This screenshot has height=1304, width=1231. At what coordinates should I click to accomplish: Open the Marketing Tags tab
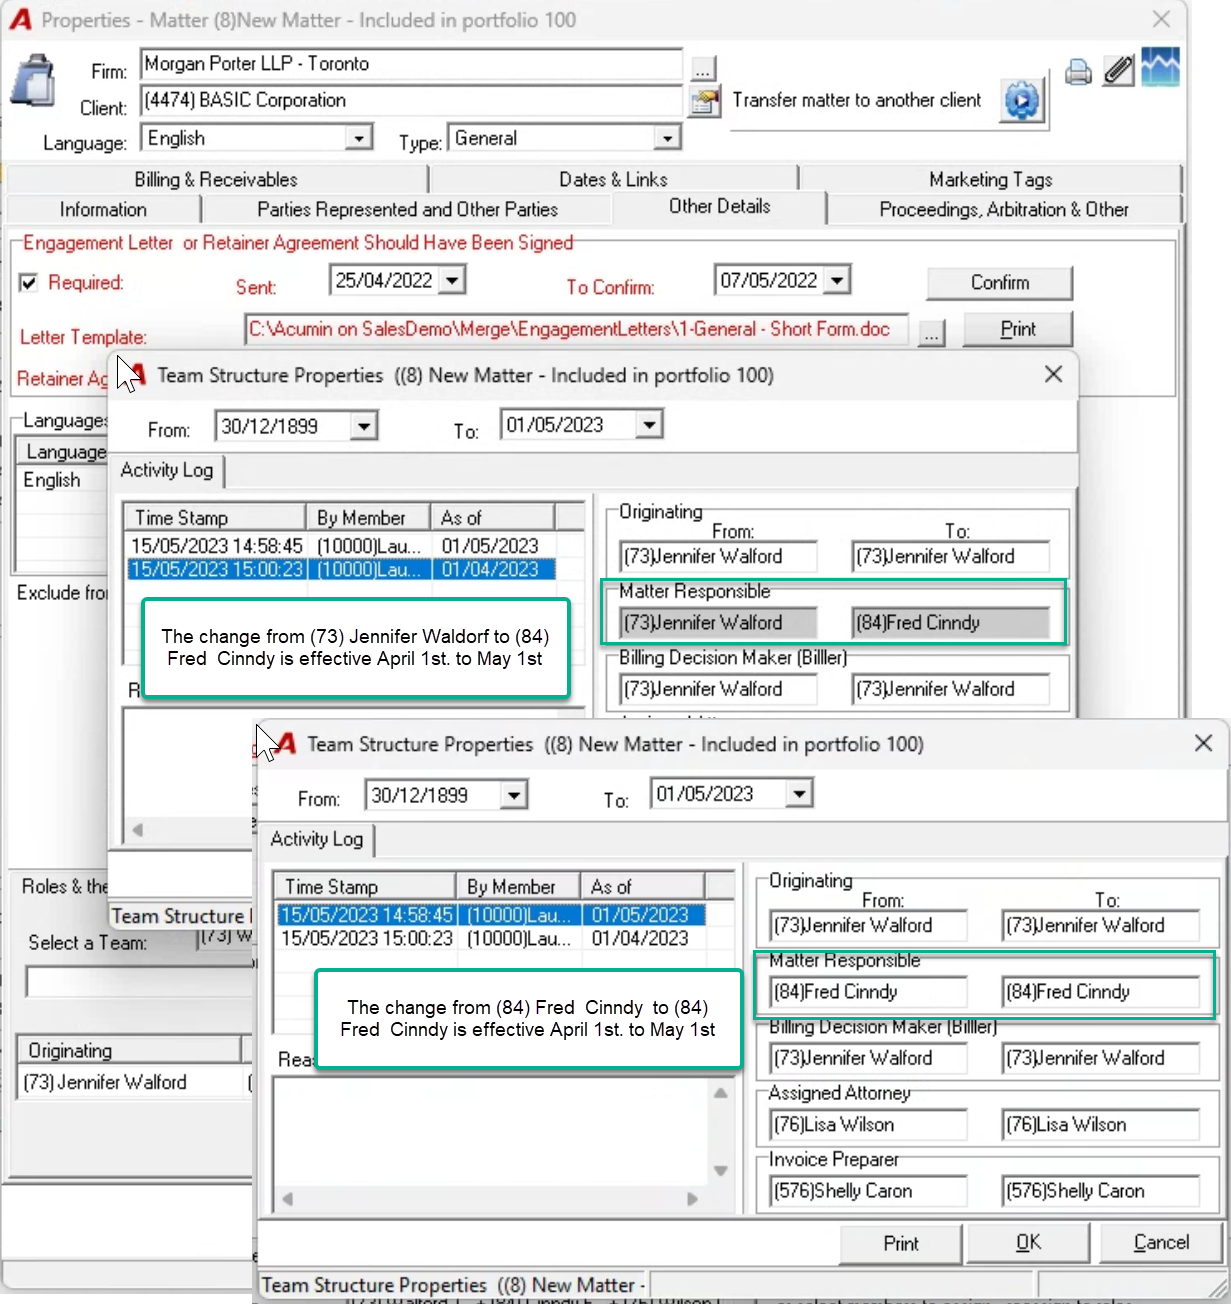point(990,180)
